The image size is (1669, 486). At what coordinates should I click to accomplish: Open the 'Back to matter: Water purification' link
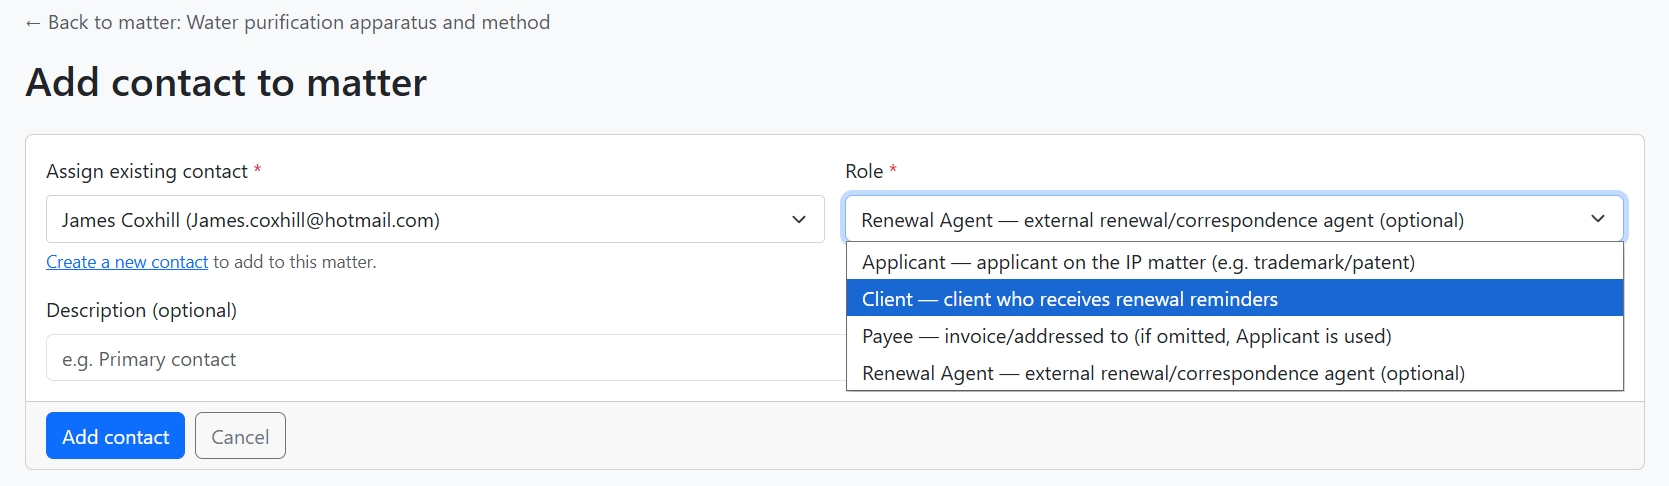point(298,23)
